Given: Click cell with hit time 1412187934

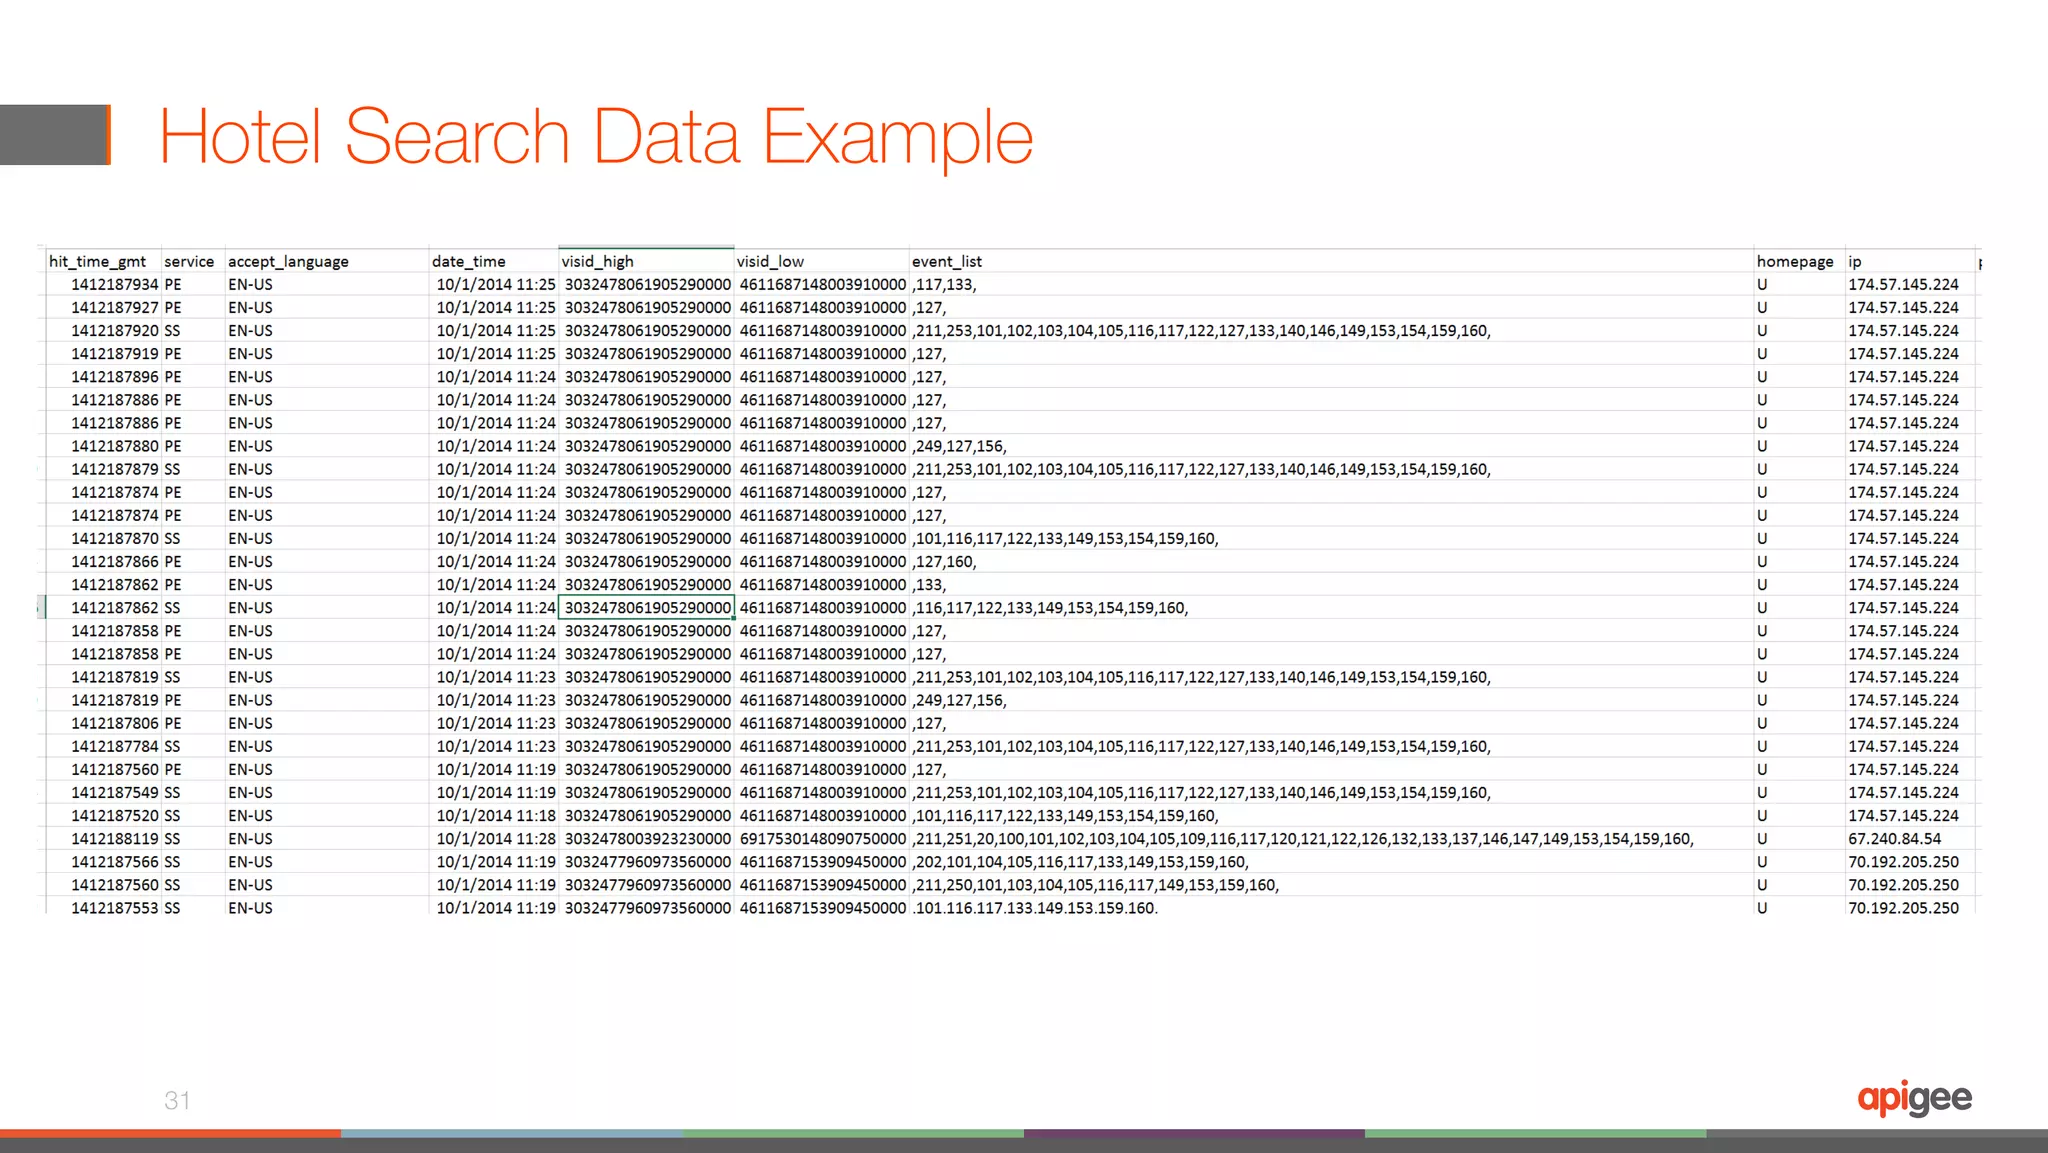Looking at the screenshot, I should (x=103, y=284).
